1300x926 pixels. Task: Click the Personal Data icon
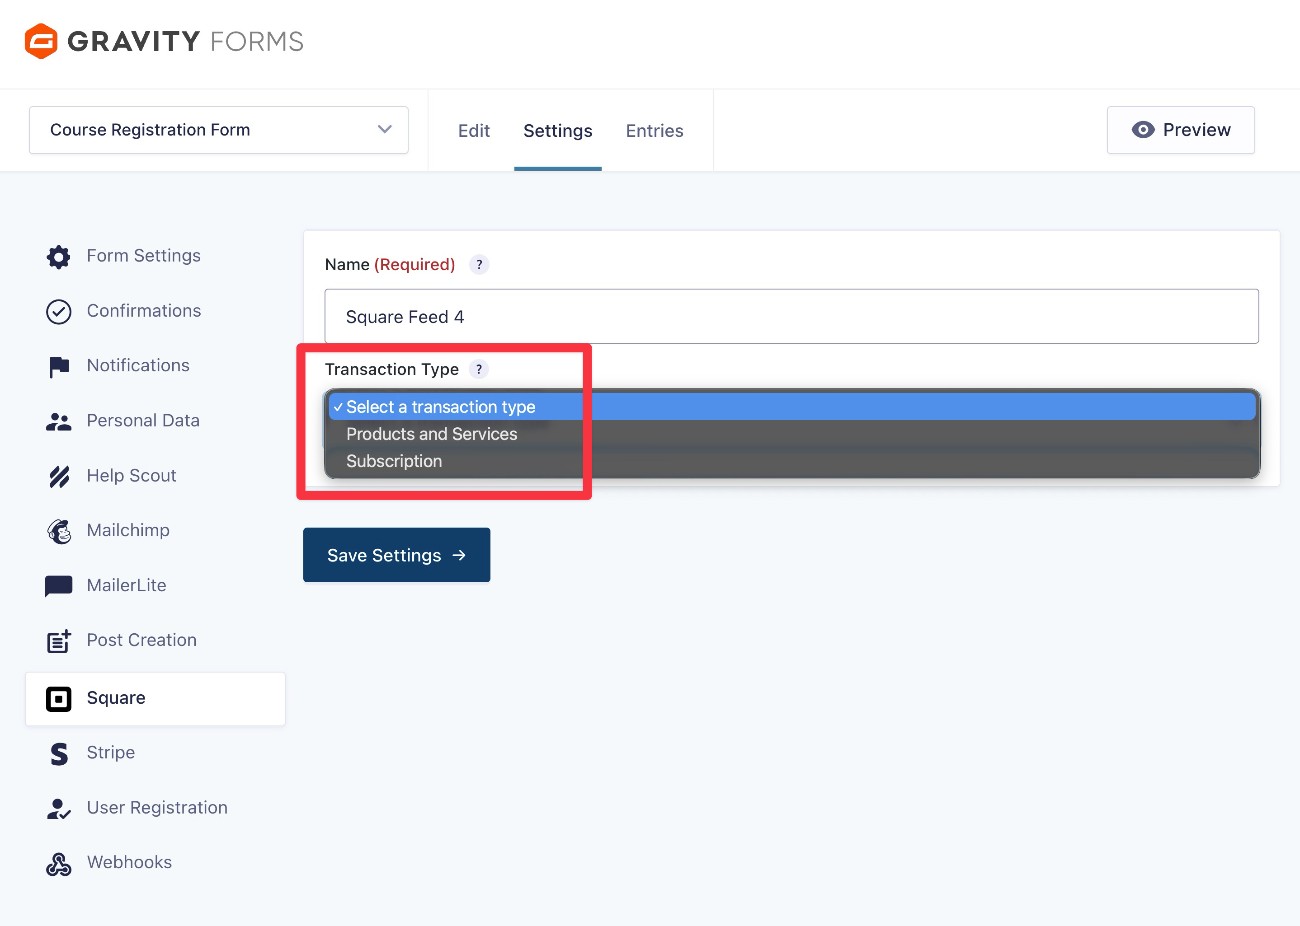point(58,420)
